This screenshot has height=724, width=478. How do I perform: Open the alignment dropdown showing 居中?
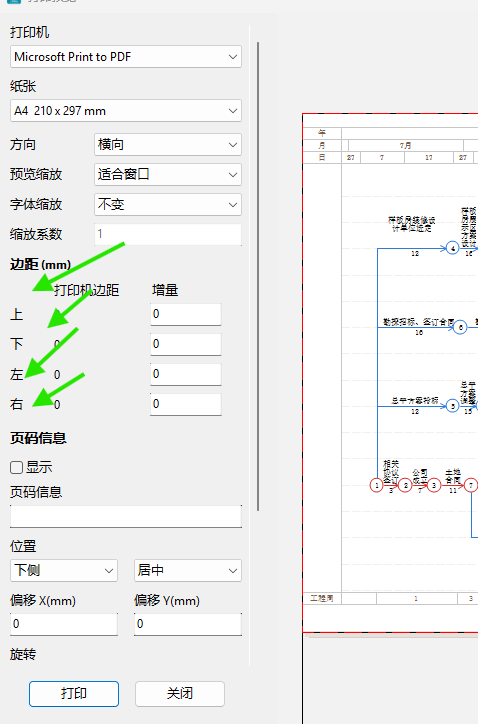(x=188, y=571)
